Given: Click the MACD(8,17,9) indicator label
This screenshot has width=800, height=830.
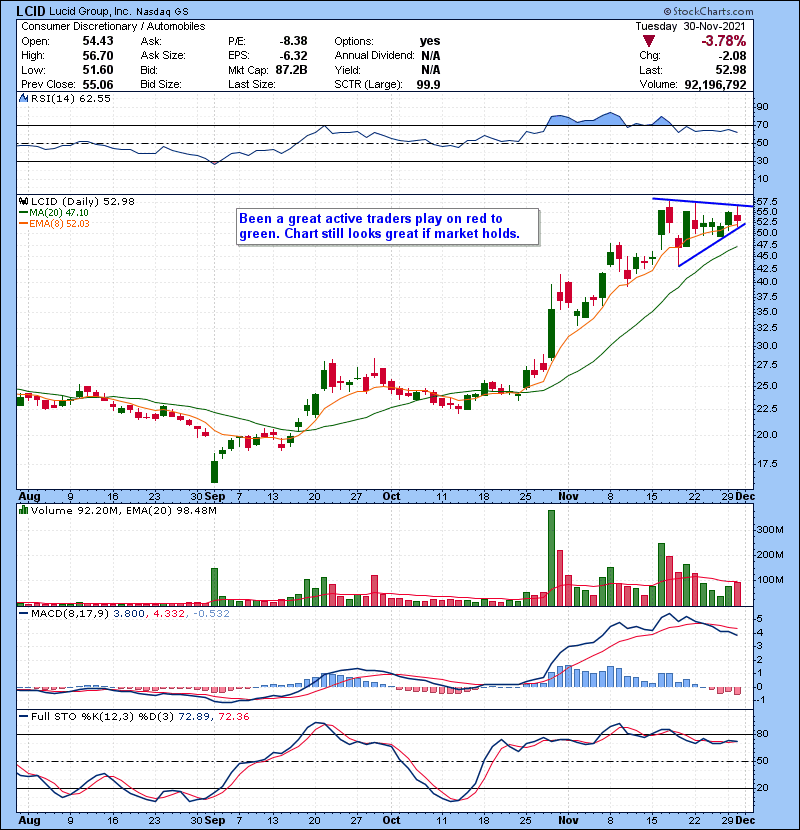Looking at the screenshot, I should coord(71,614).
